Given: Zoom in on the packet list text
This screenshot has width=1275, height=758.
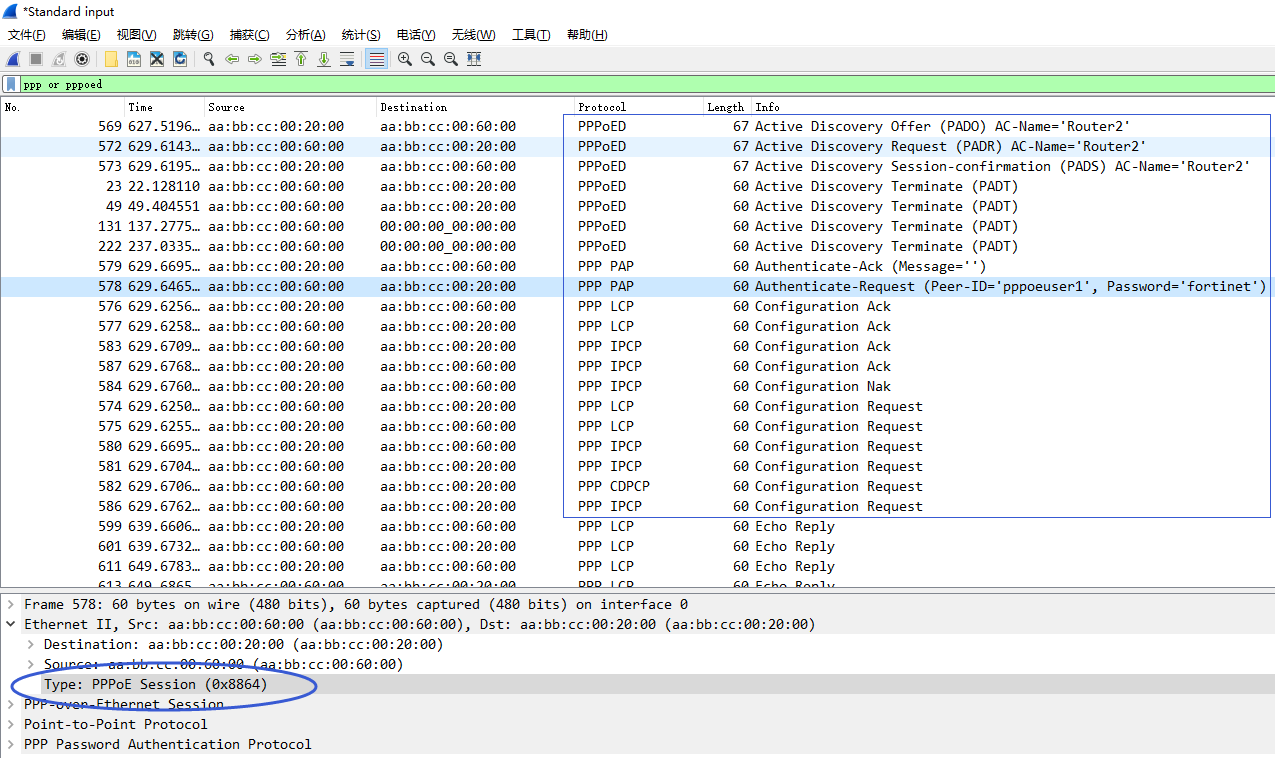Looking at the screenshot, I should (405, 59).
